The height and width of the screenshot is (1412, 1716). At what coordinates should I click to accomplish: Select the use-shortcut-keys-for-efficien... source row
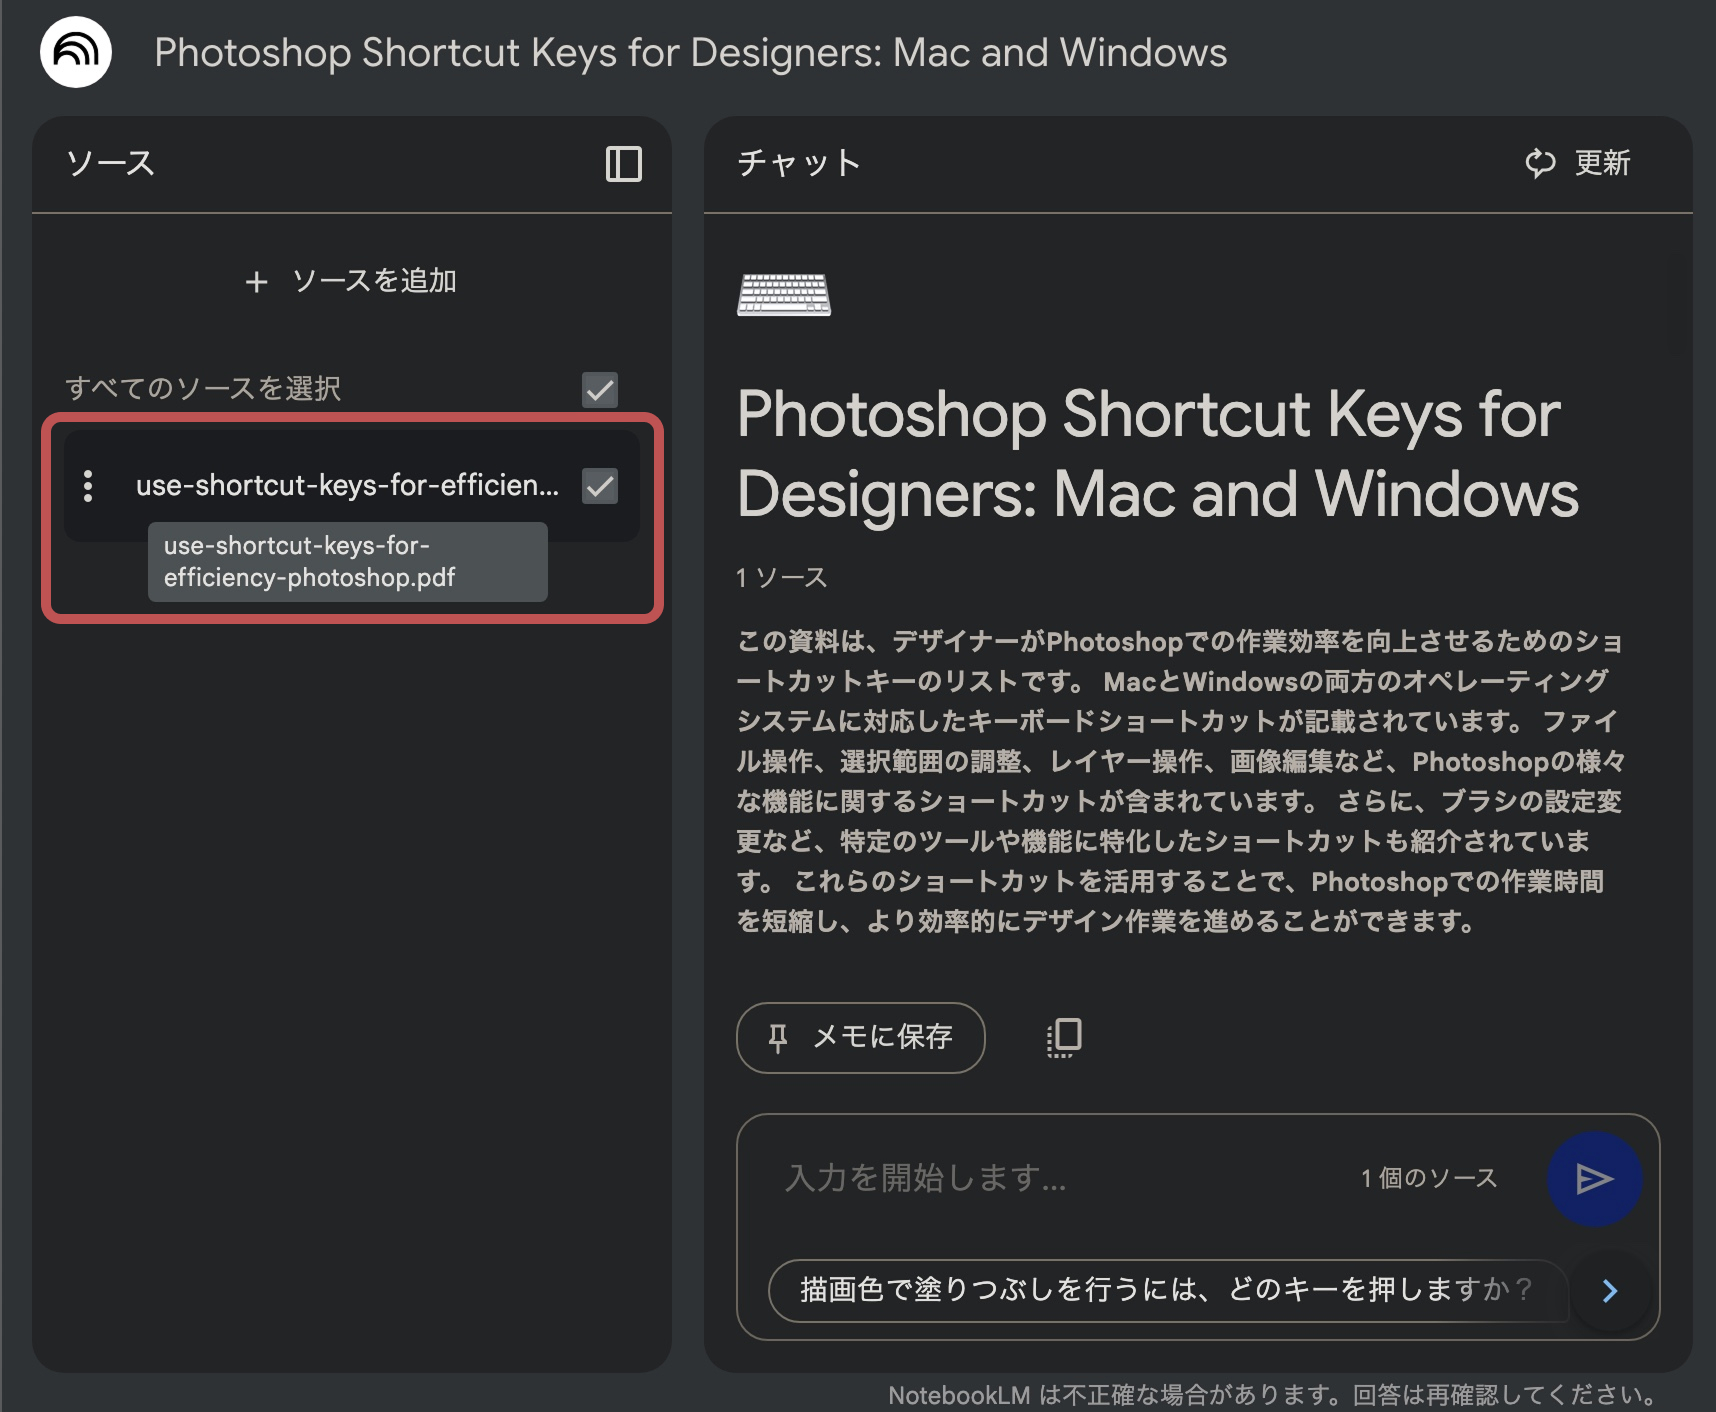point(352,486)
